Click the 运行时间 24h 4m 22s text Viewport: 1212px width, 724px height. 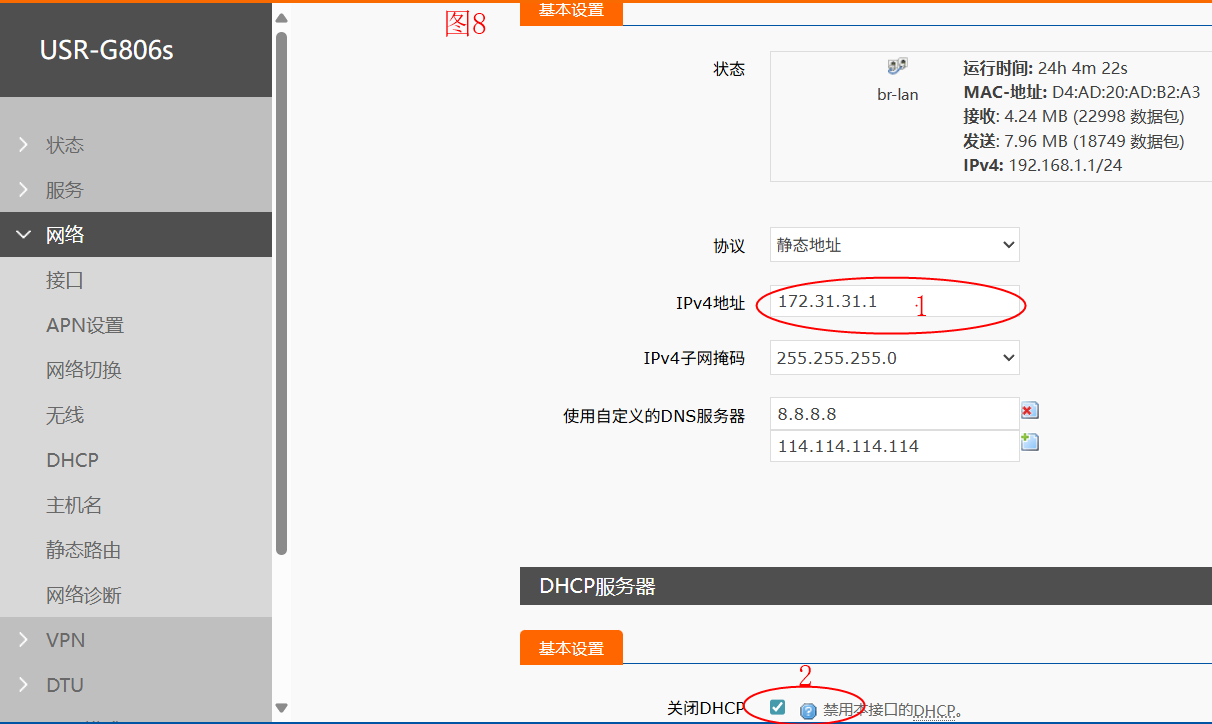(1045, 68)
